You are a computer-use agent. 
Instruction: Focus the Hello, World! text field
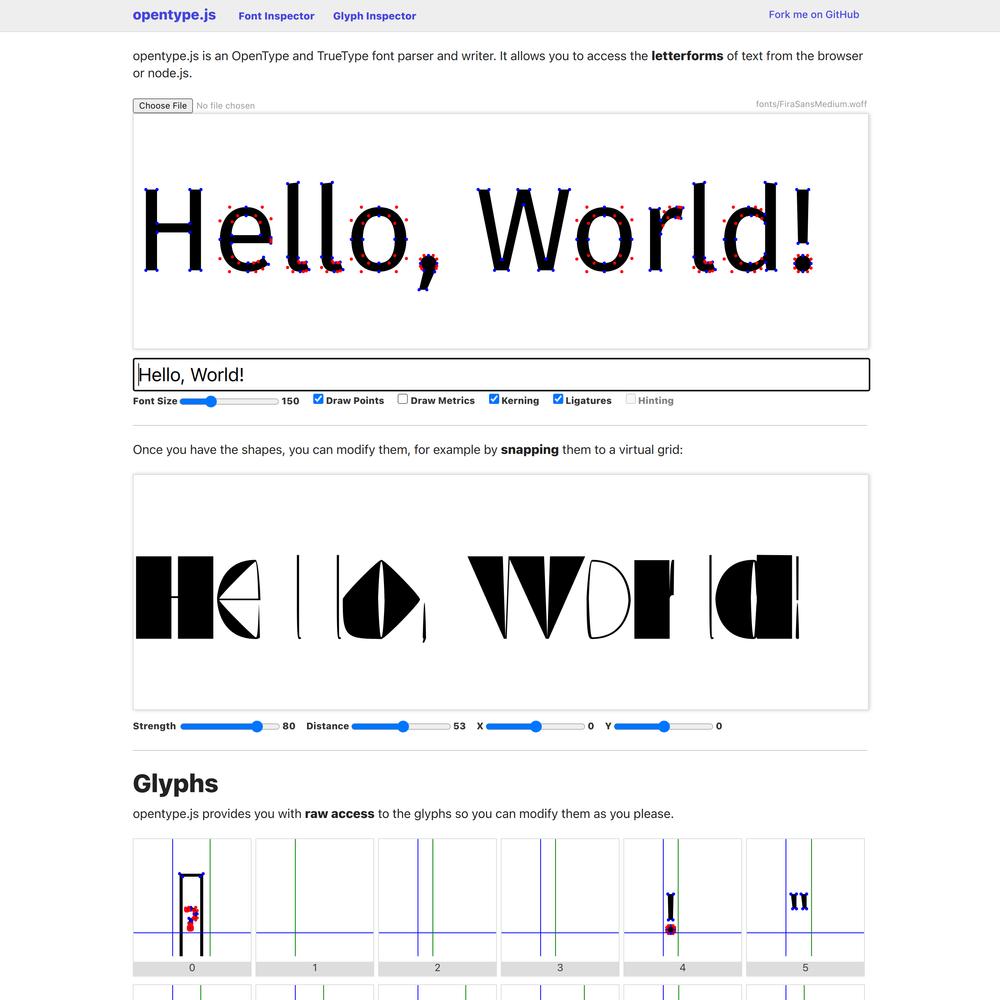(x=501, y=374)
